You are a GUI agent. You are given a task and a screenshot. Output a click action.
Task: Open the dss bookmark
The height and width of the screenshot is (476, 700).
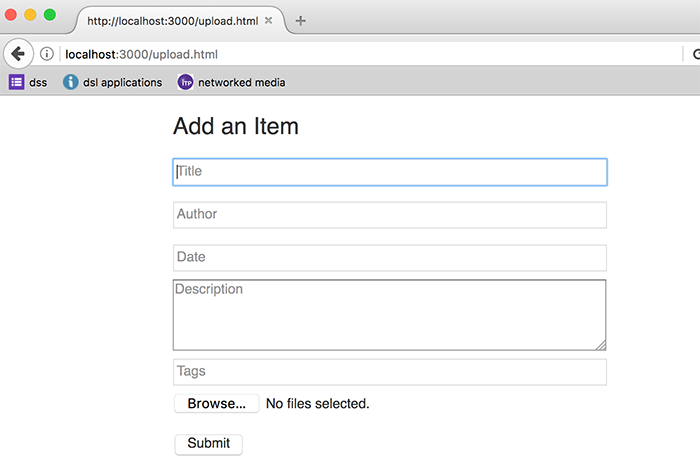28,82
